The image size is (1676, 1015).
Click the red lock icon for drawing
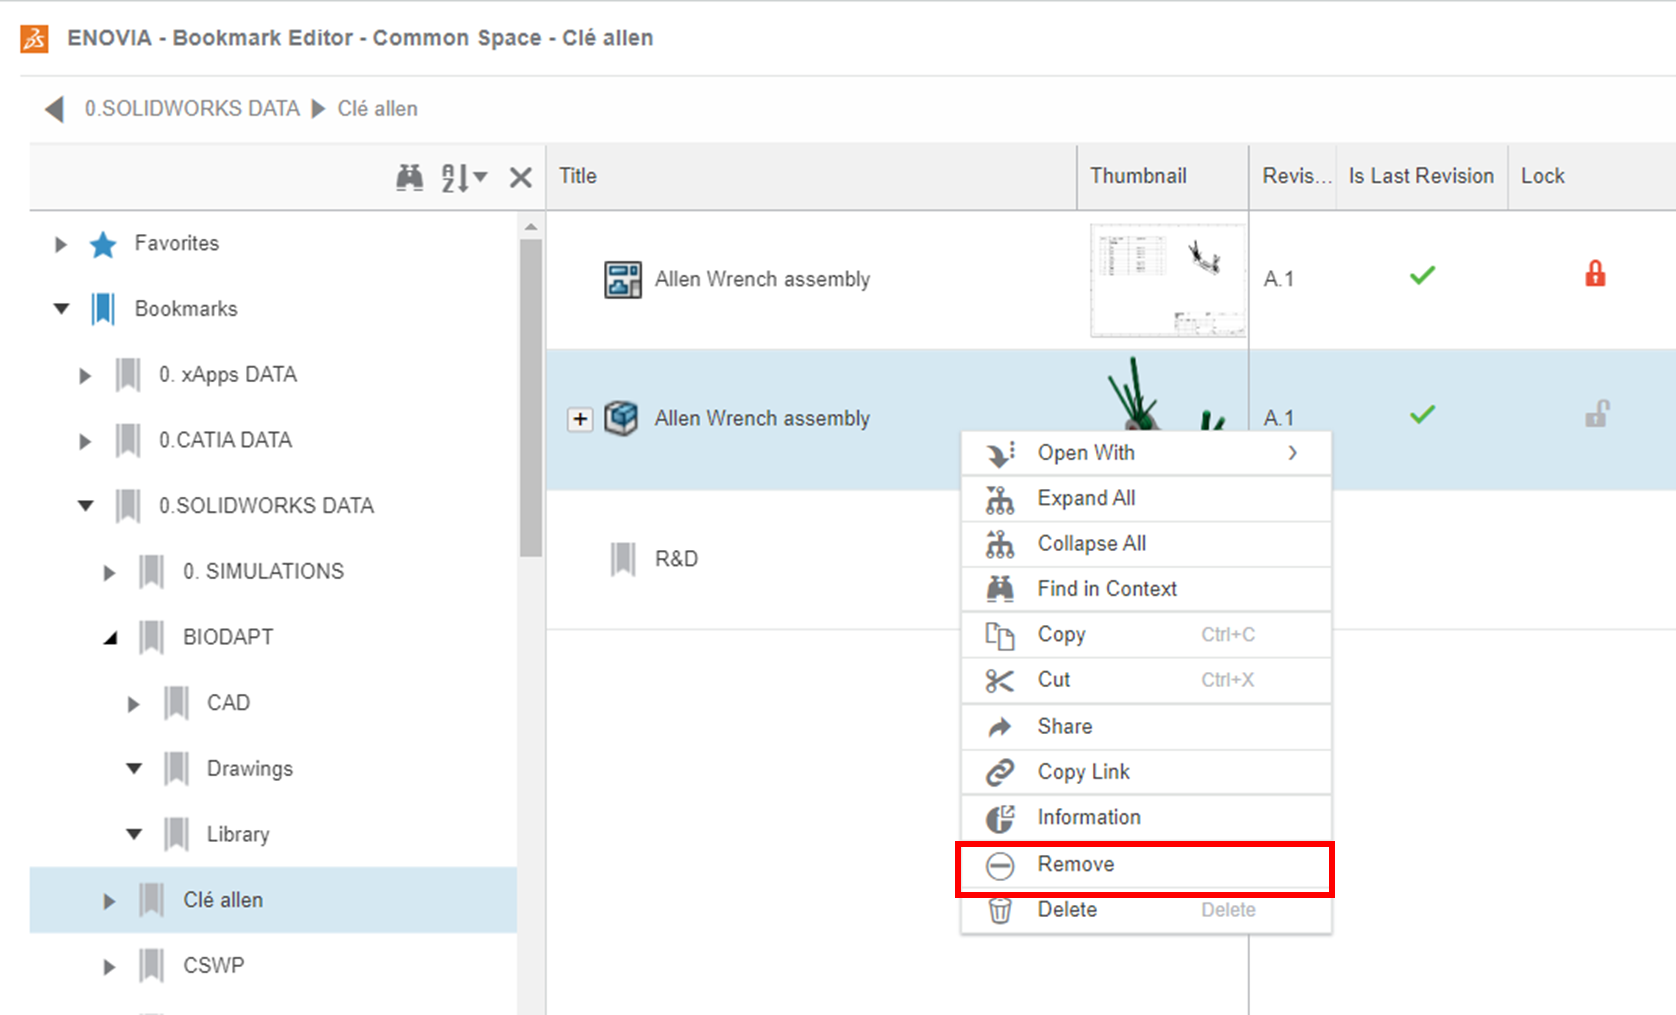pyautogui.click(x=1594, y=274)
